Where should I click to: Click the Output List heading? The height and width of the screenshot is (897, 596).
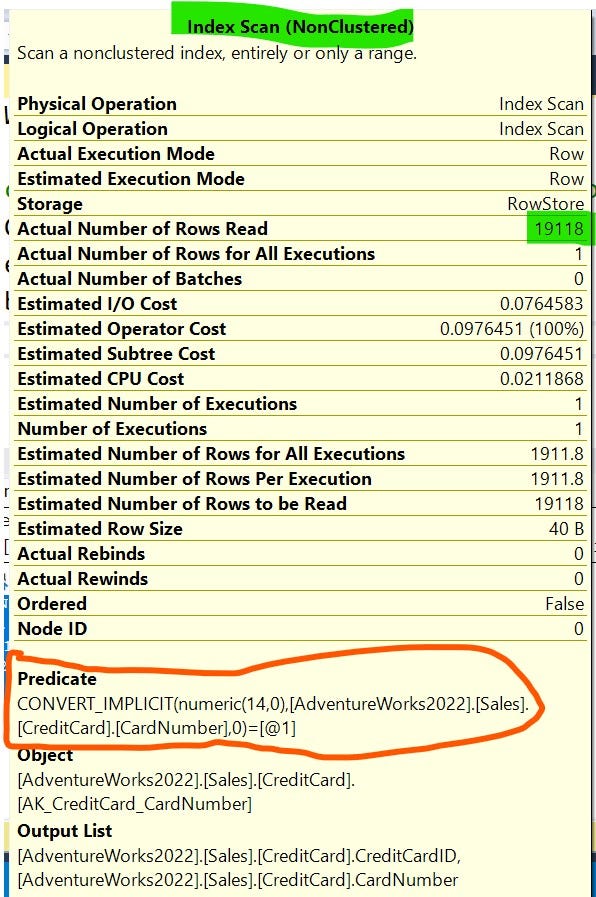coord(65,831)
